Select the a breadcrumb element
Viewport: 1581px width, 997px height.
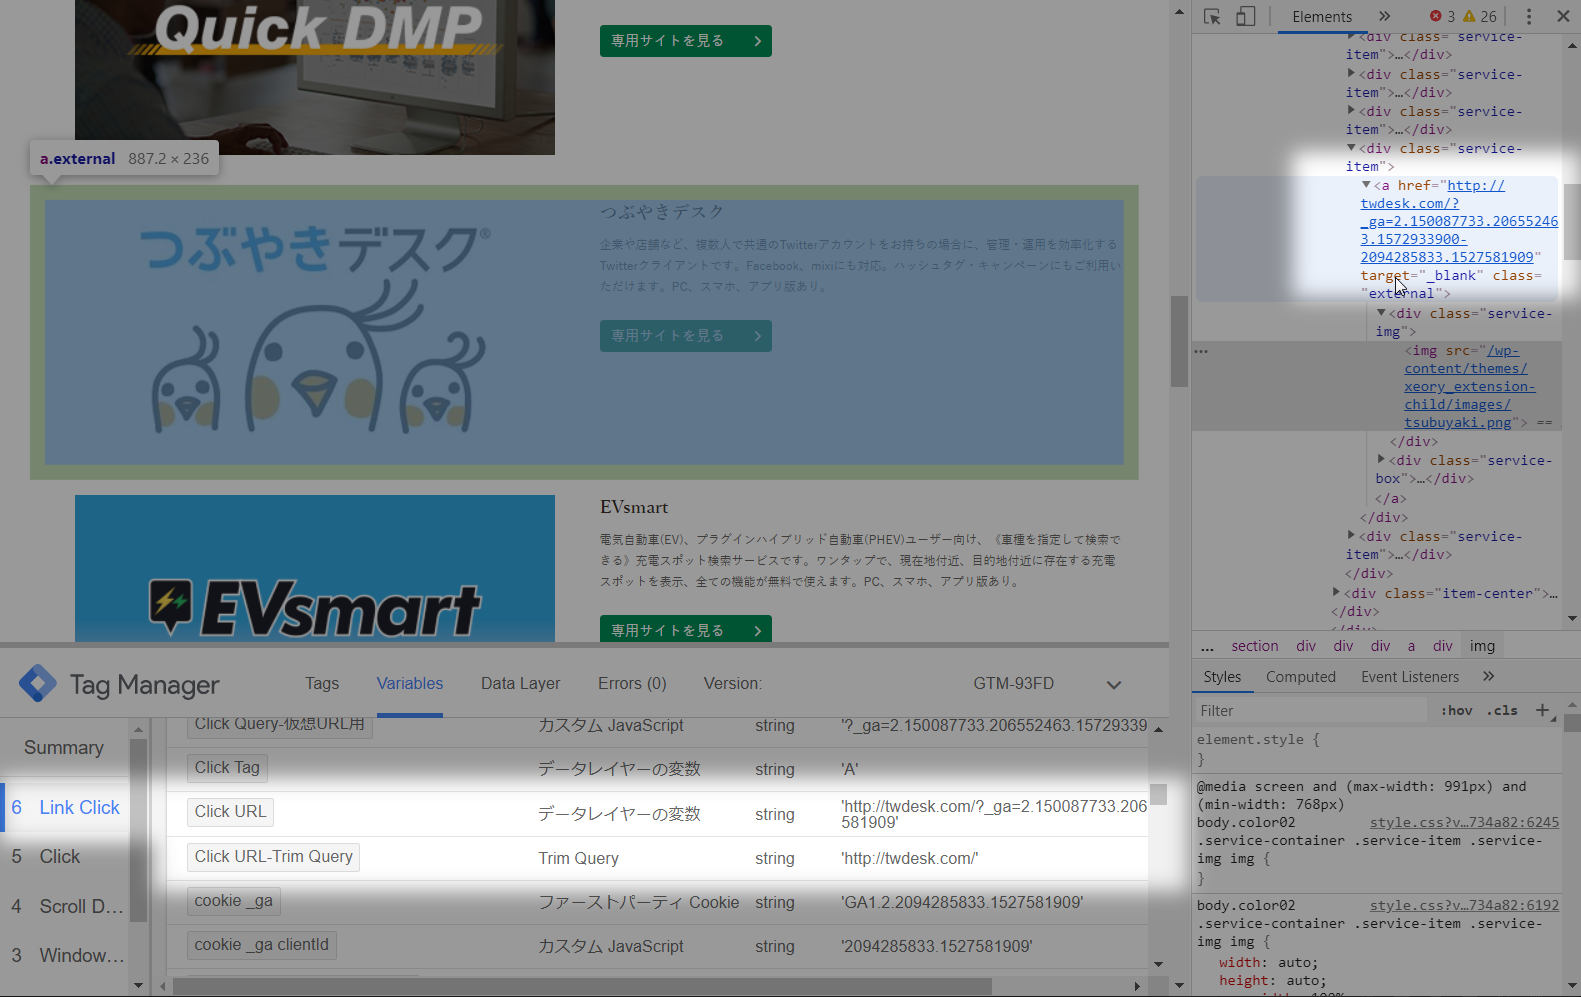click(x=1411, y=646)
